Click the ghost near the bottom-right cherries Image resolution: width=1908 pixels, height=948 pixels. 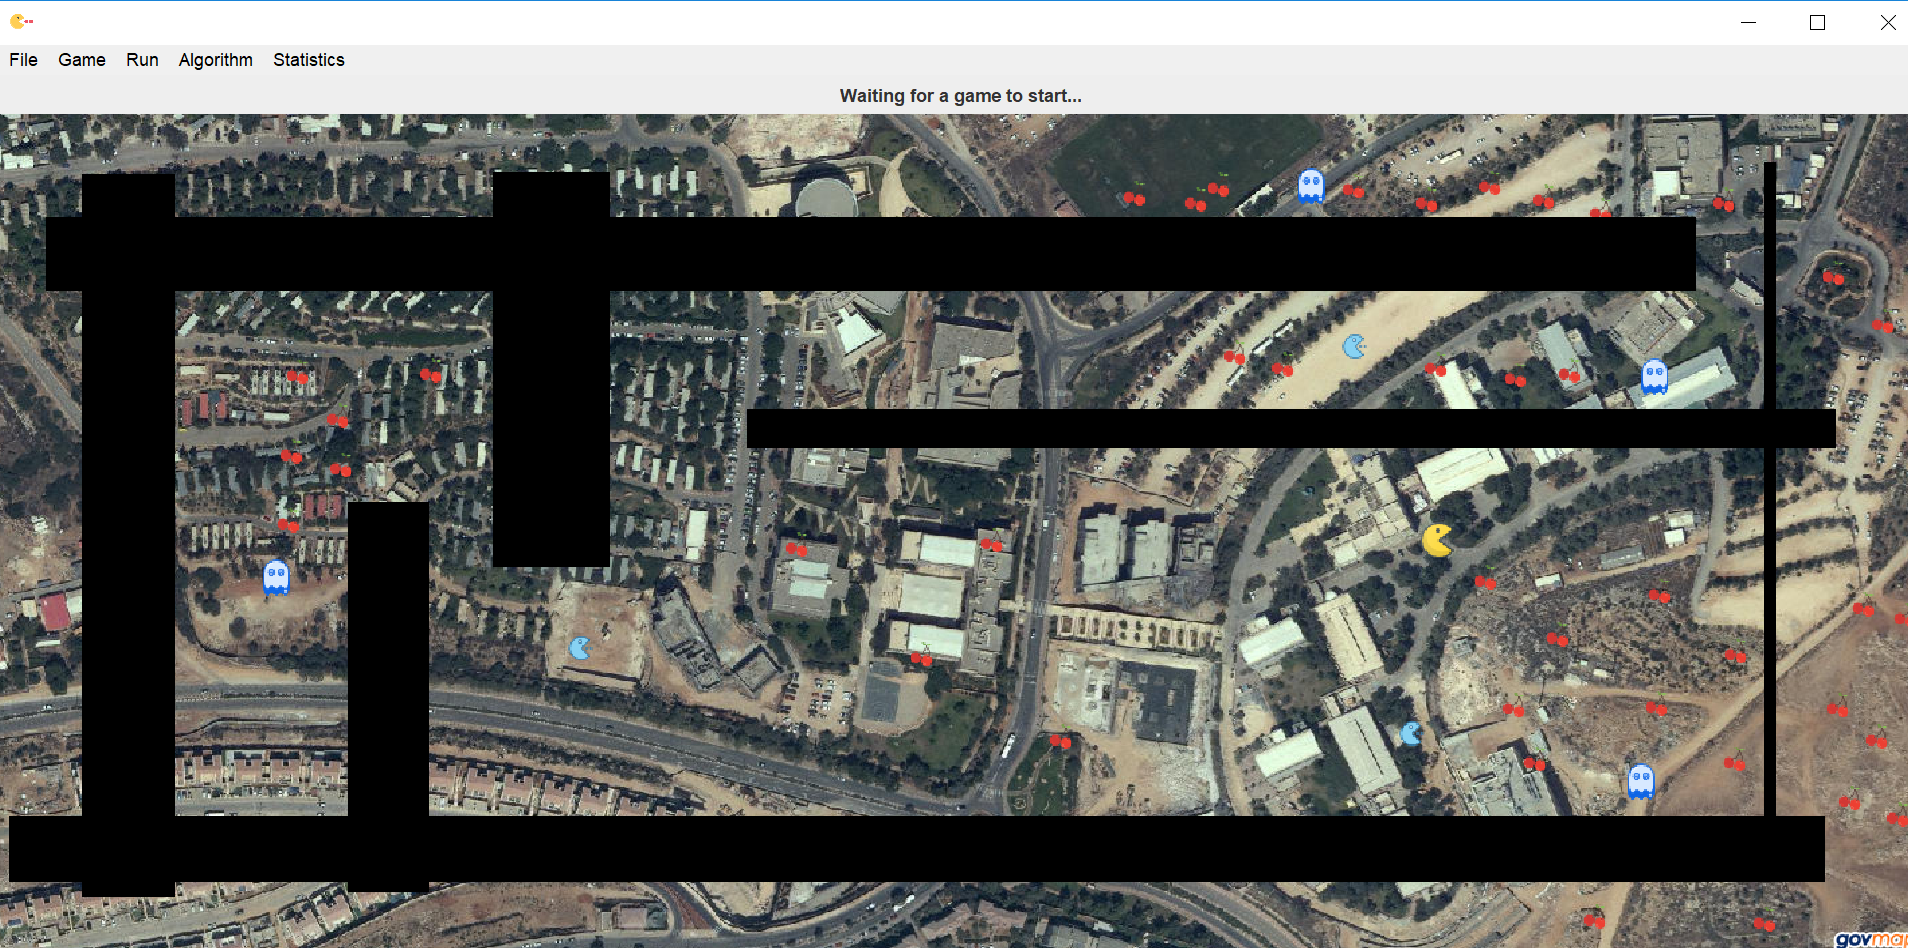(1639, 780)
